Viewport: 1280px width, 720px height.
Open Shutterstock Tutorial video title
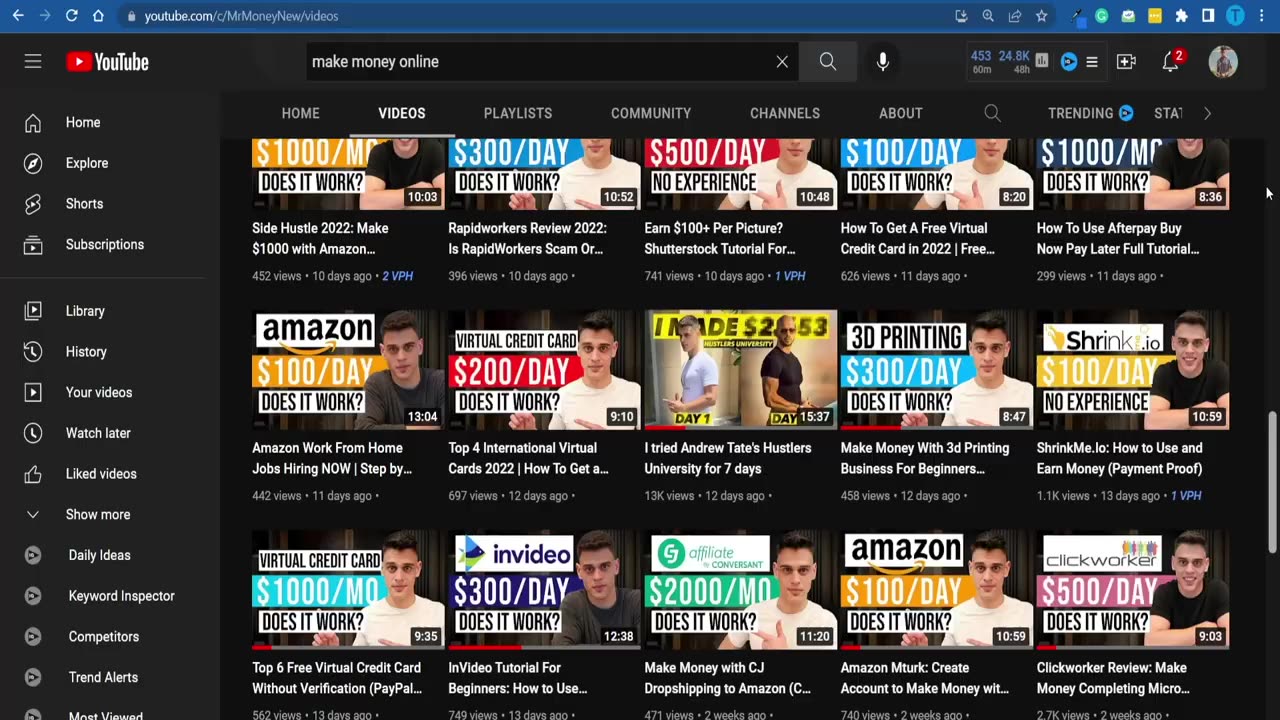[x=720, y=238]
